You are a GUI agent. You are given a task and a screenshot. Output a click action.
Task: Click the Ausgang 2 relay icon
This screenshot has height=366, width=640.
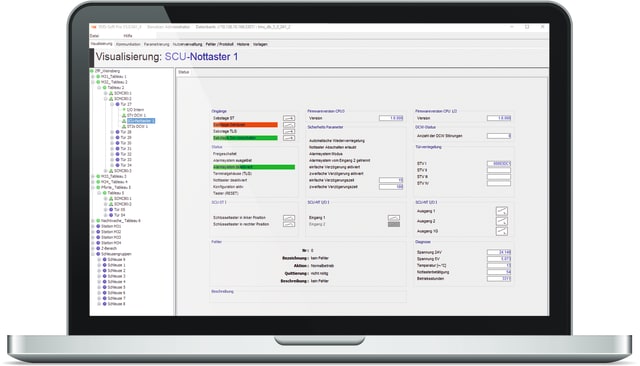click(502, 221)
